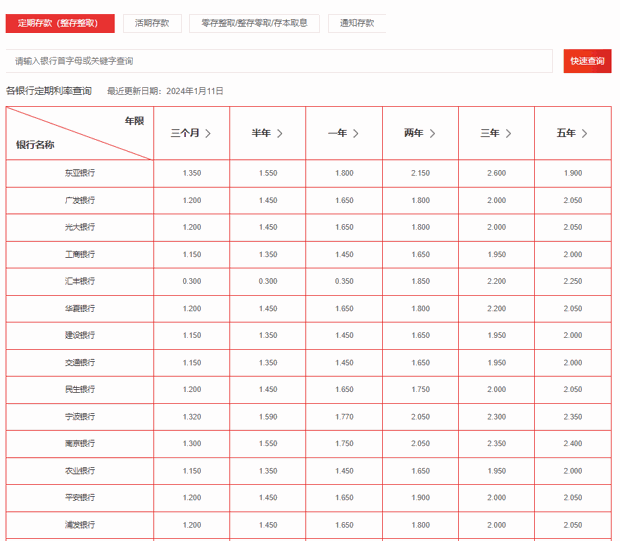Click 宁波银行 one-year rate 1.770
The height and width of the screenshot is (541, 620).
click(344, 417)
